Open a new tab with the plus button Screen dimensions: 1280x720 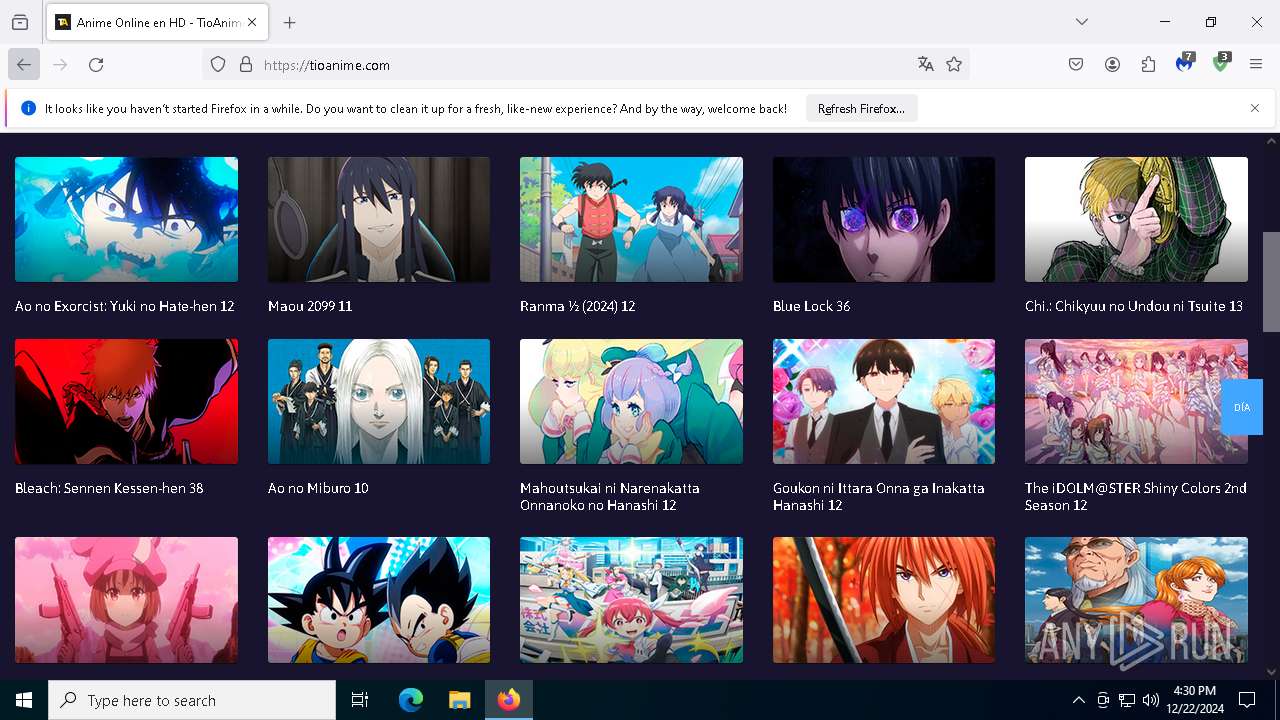click(x=290, y=22)
